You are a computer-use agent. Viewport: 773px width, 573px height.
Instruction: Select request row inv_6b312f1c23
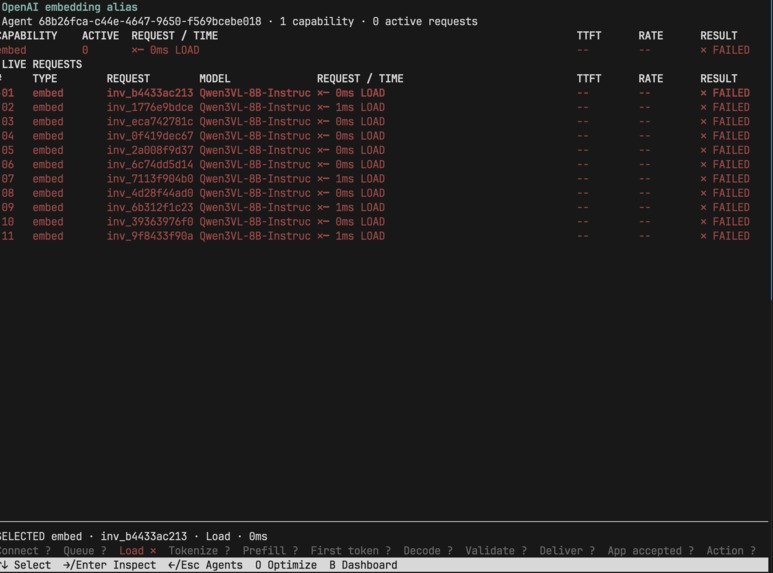pyautogui.click(x=375, y=207)
